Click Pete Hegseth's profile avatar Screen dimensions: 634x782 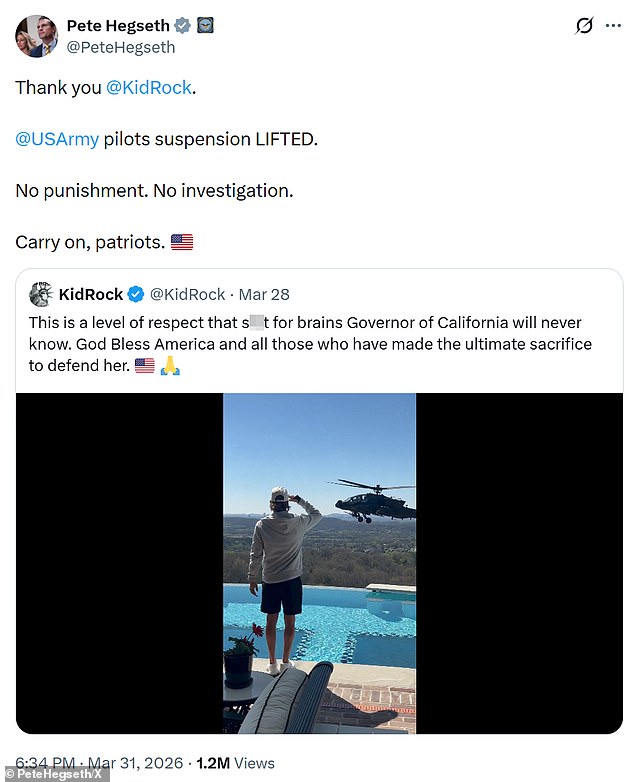tap(36, 36)
